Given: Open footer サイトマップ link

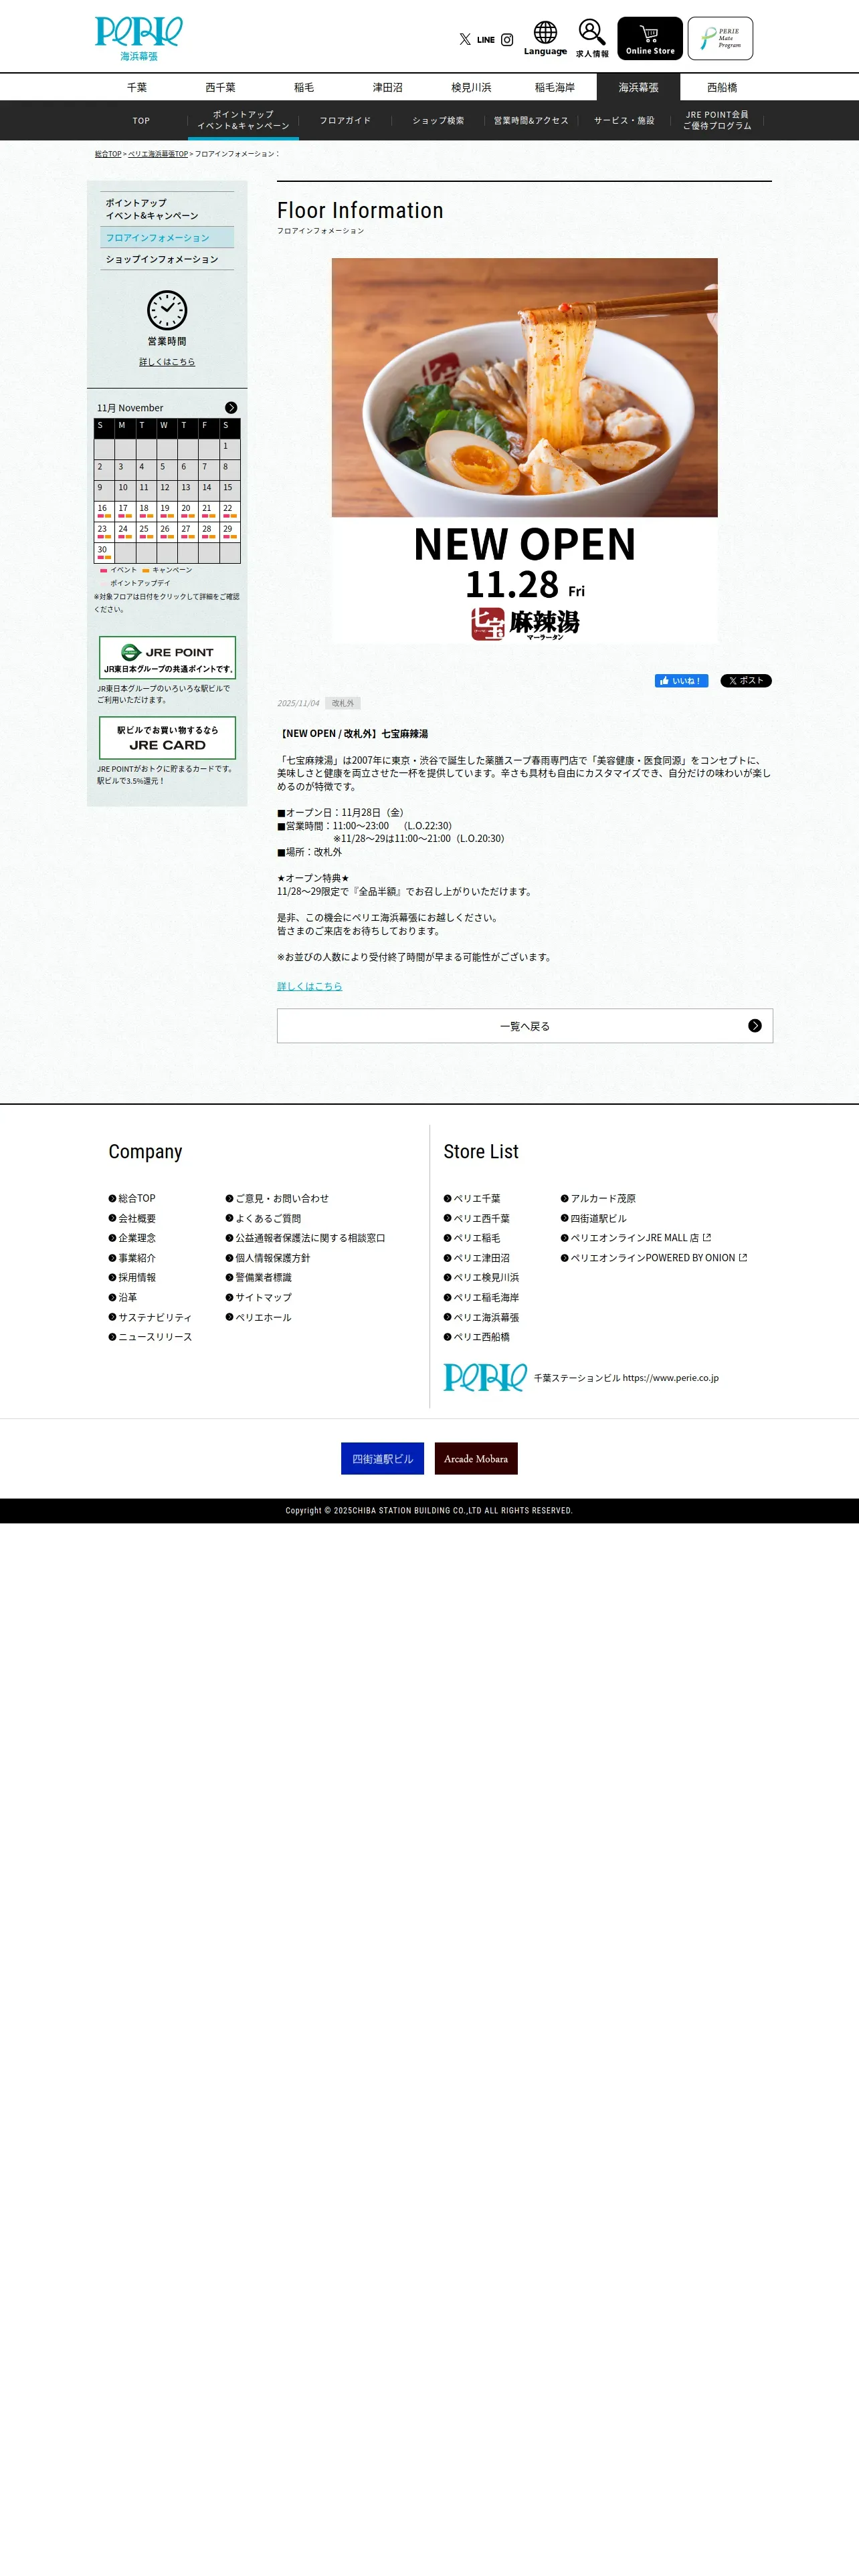Looking at the screenshot, I should [x=258, y=1297].
